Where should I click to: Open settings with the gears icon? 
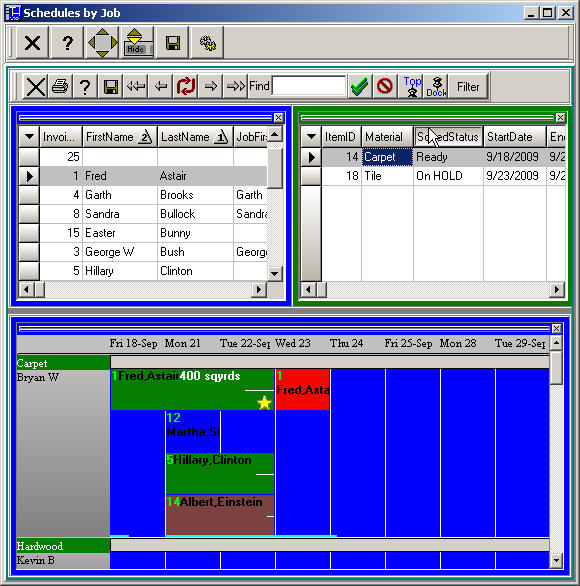click(x=207, y=43)
